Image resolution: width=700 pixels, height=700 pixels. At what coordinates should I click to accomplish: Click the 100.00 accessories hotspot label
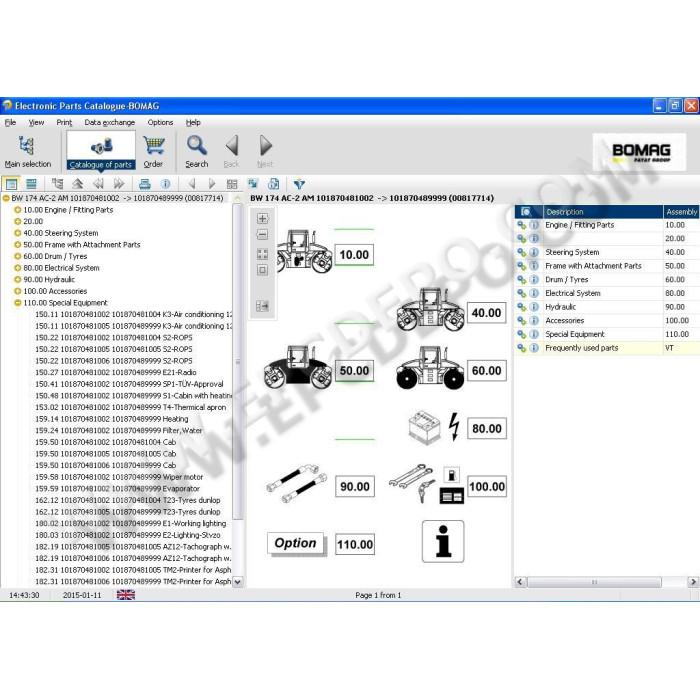click(487, 486)
